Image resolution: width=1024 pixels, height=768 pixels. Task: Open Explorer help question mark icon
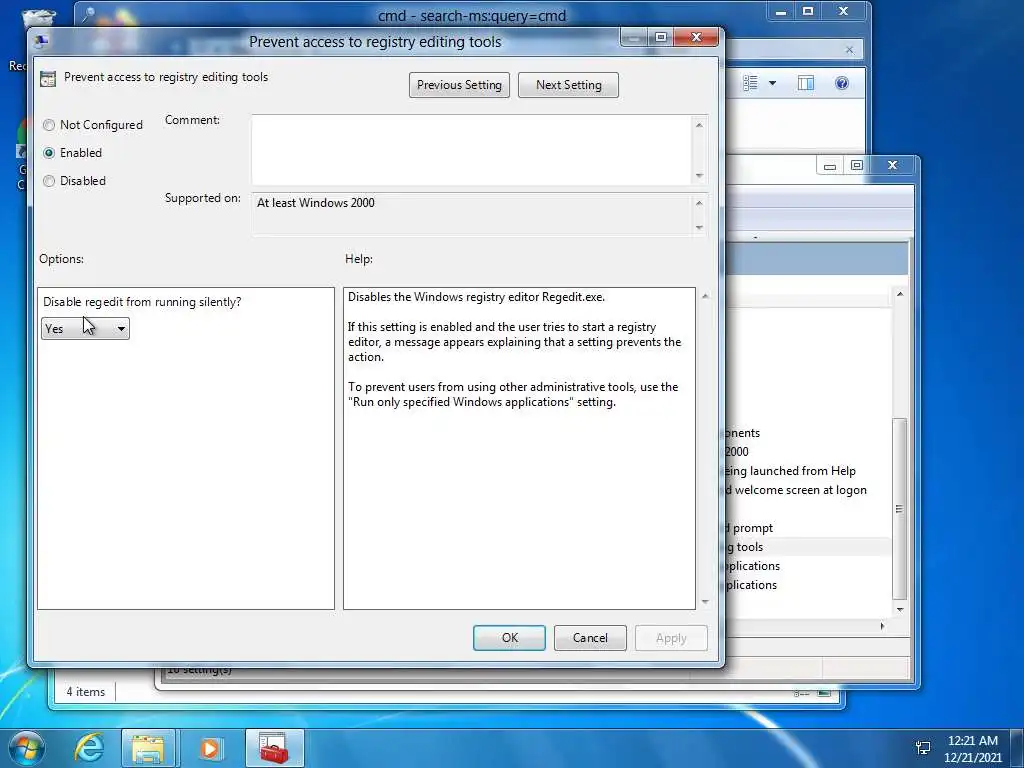click(842, 83)
